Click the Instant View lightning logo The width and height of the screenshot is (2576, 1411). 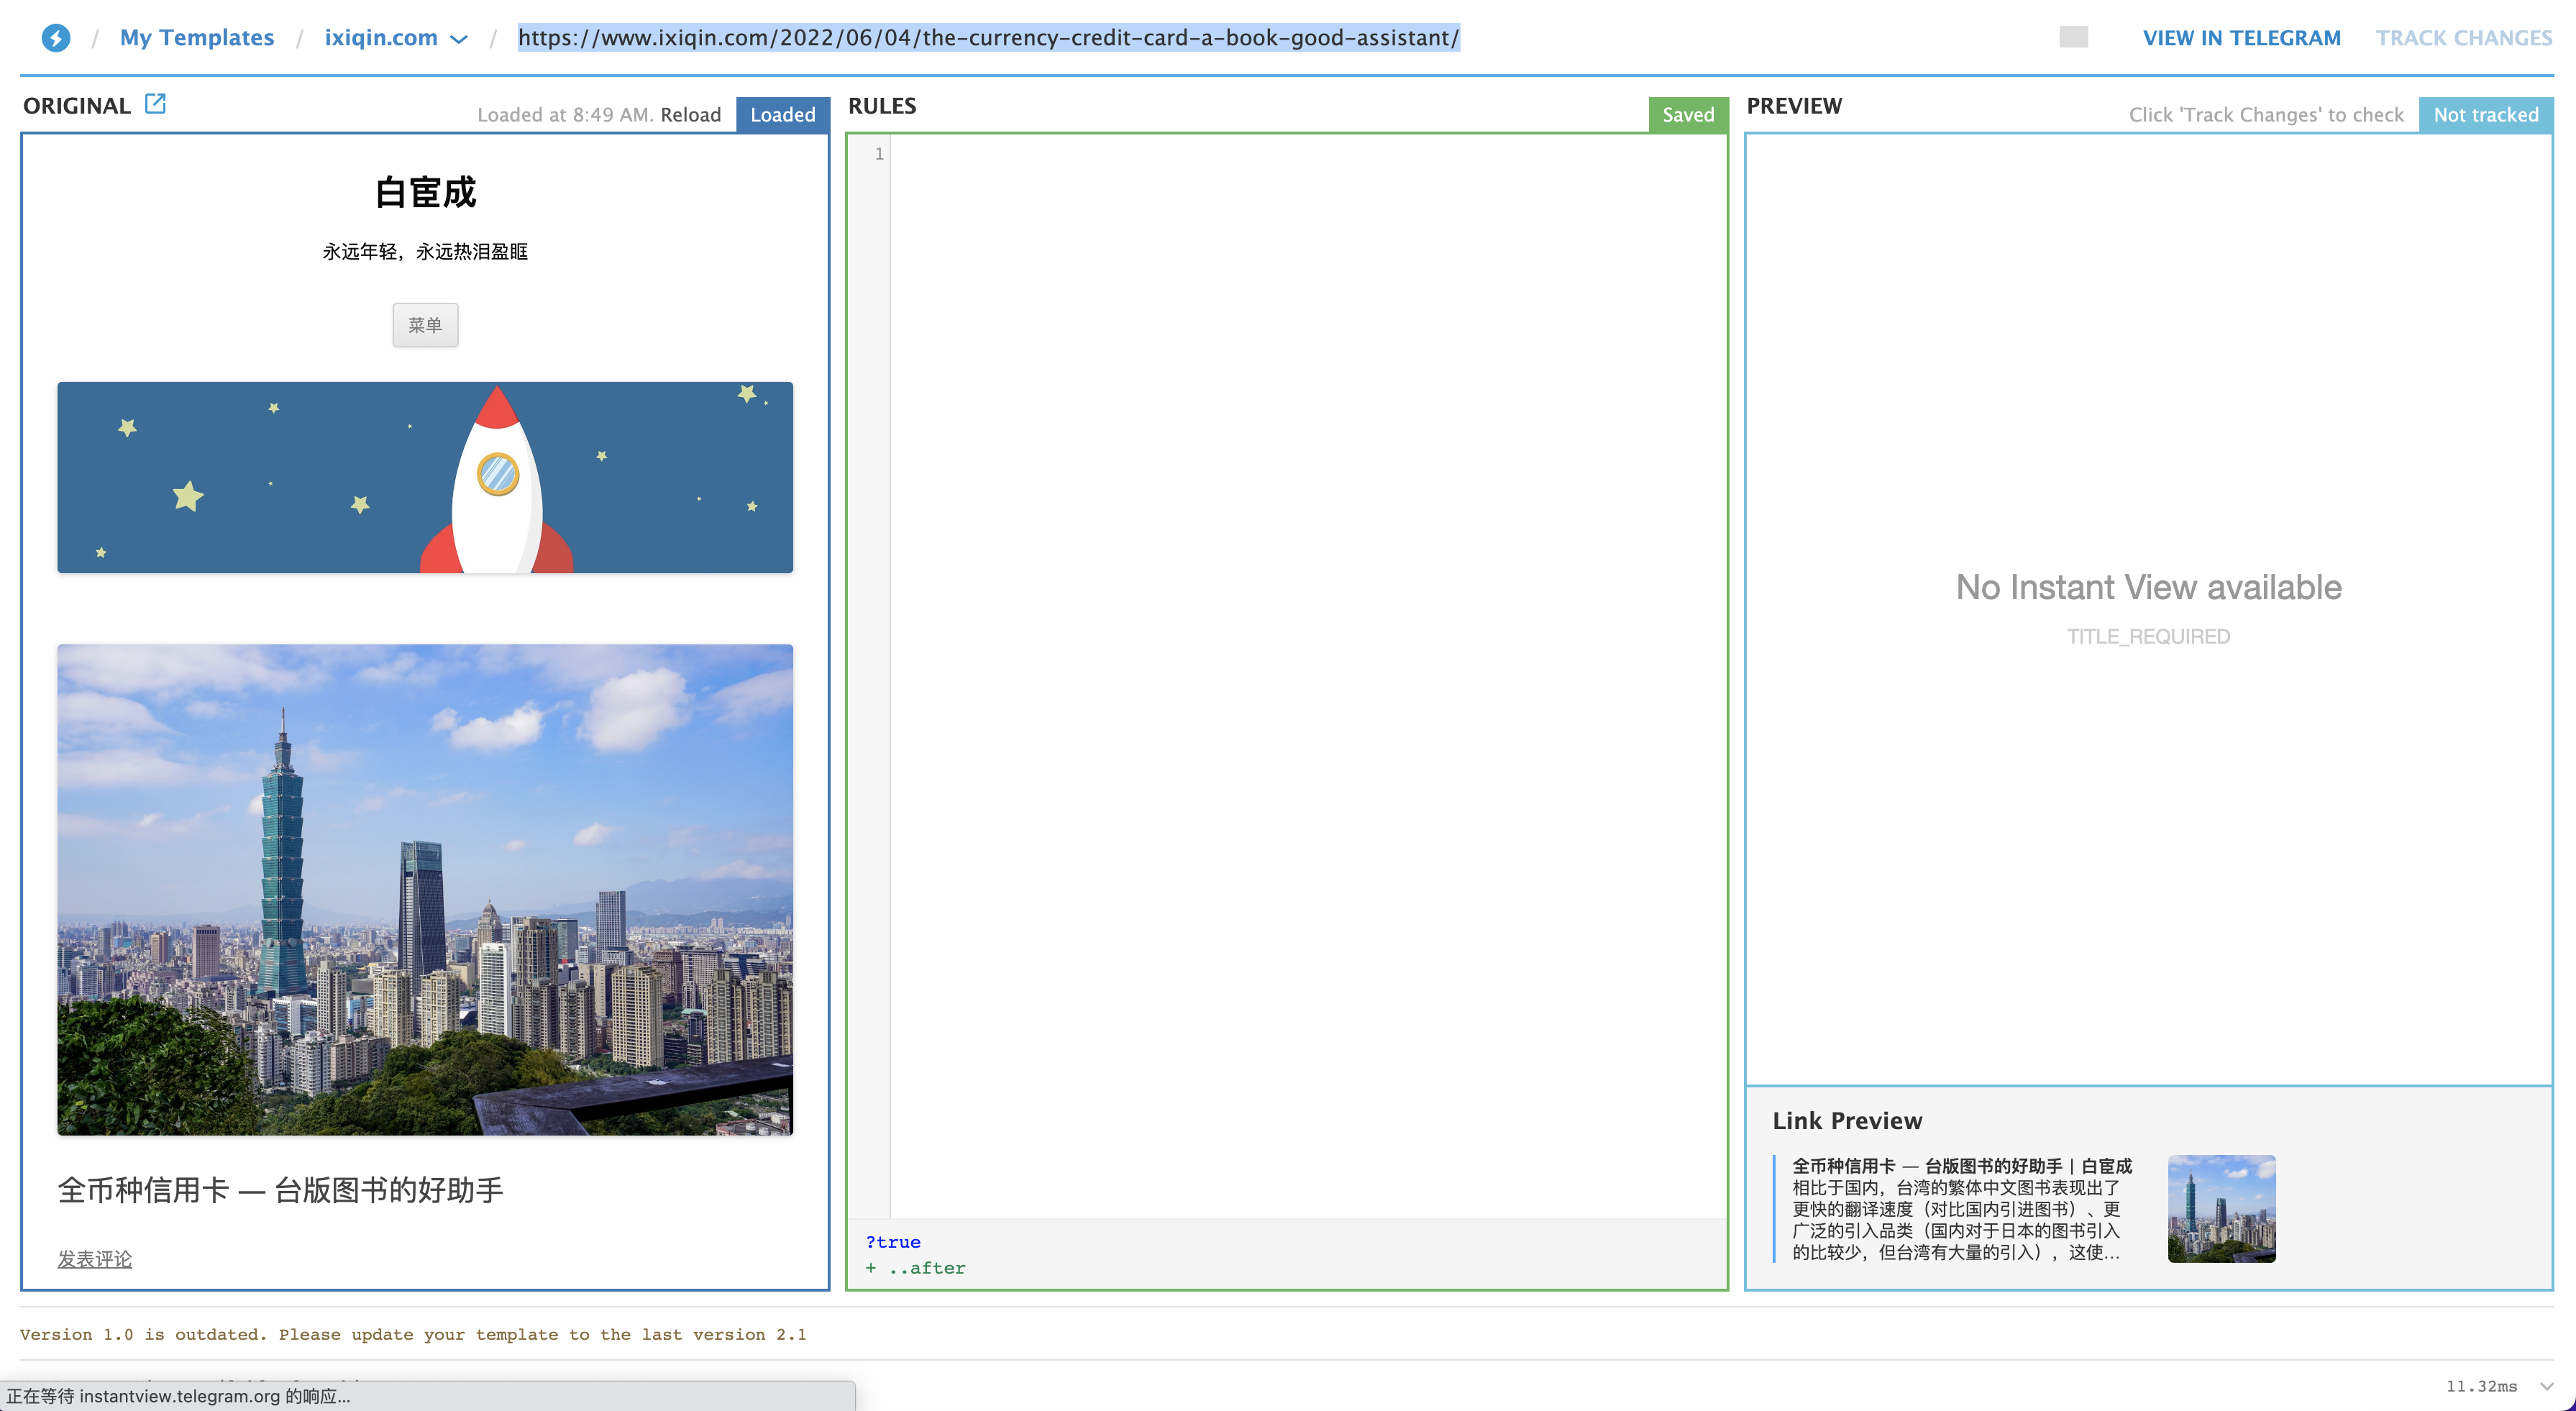pos(56,38)
